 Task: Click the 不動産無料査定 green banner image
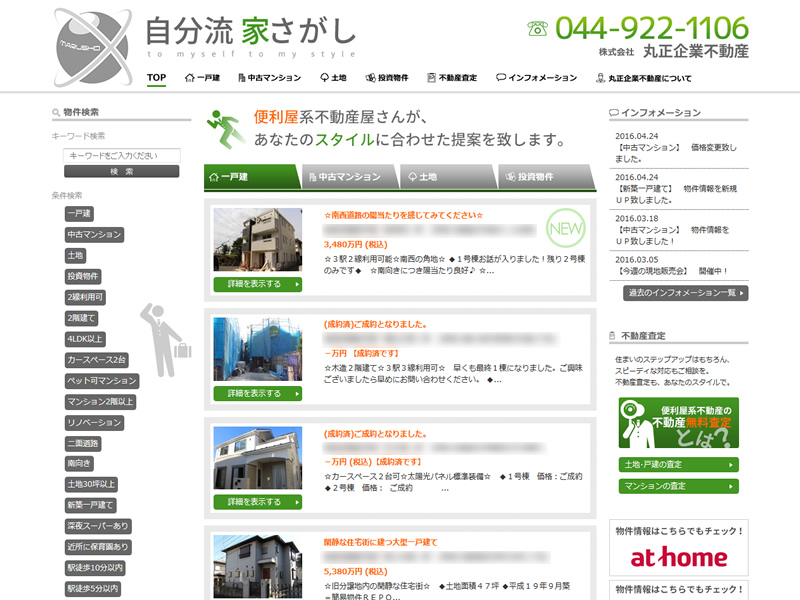tap(678, 424)
